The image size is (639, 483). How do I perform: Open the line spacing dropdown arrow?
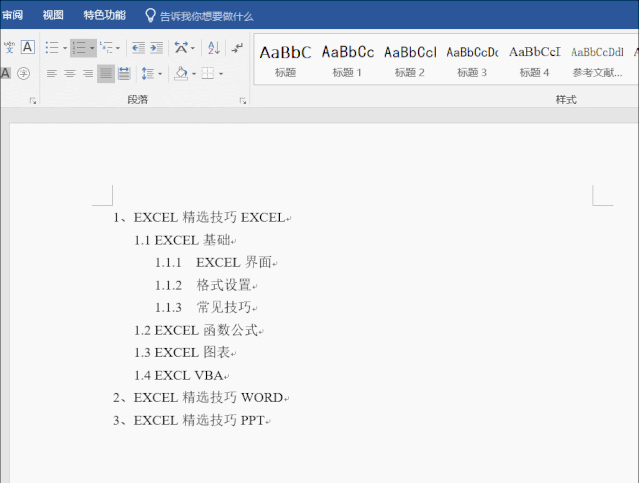coord(160,74)
